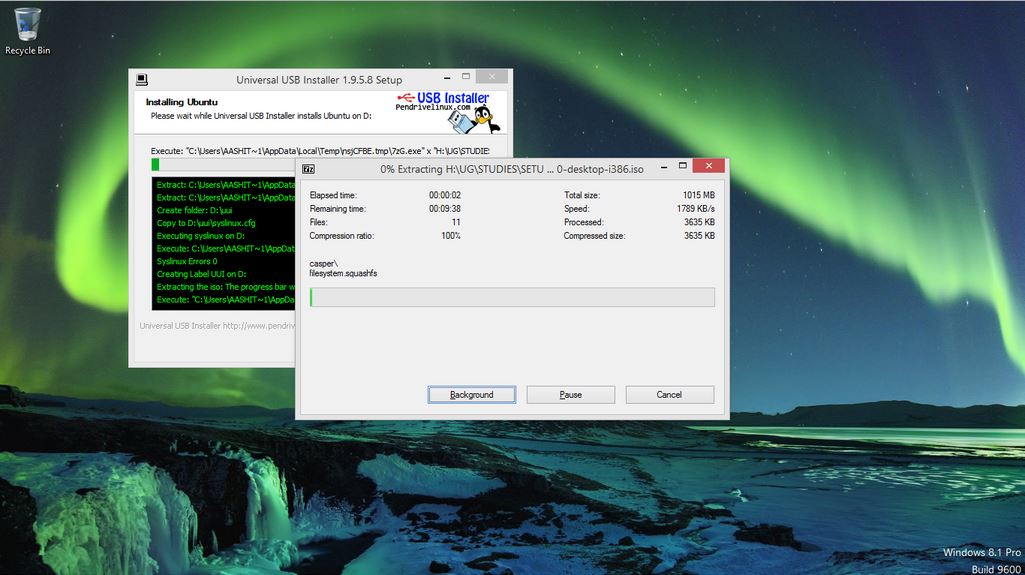
Task: Click the disabled close button of USB Installer
Action: (x=492, y=77)
